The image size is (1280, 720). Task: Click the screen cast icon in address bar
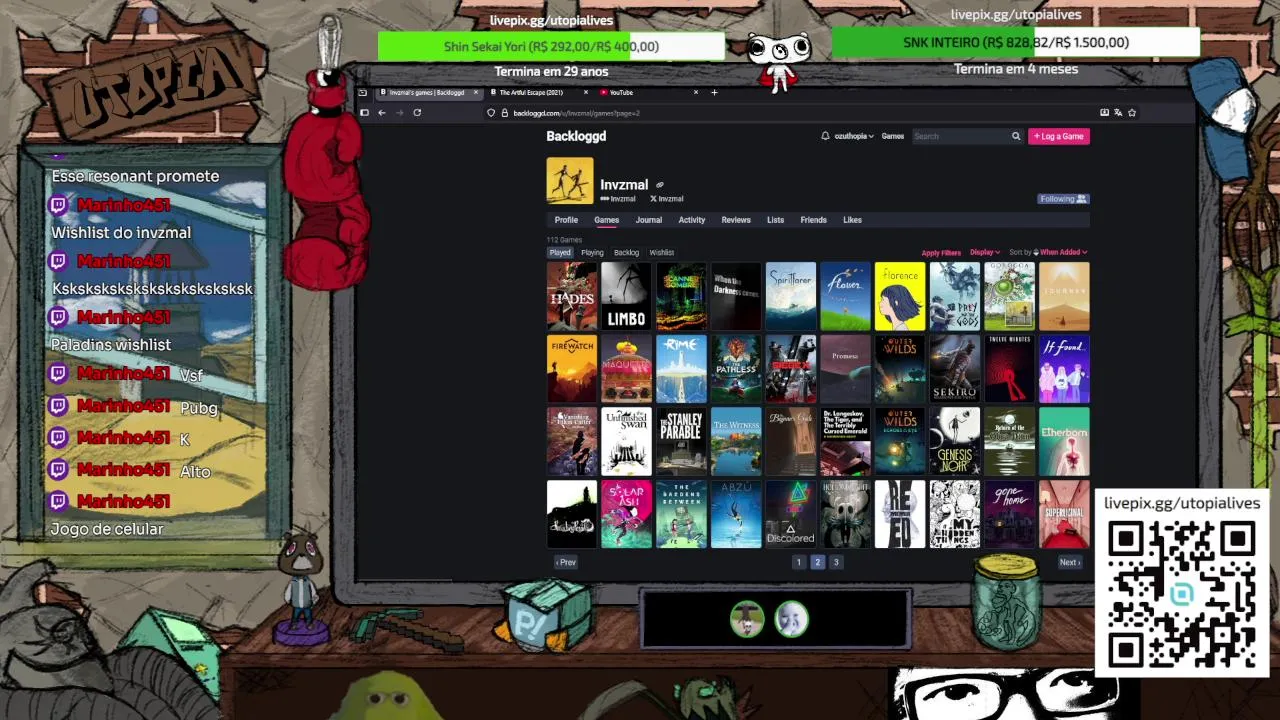(1104, 113)
